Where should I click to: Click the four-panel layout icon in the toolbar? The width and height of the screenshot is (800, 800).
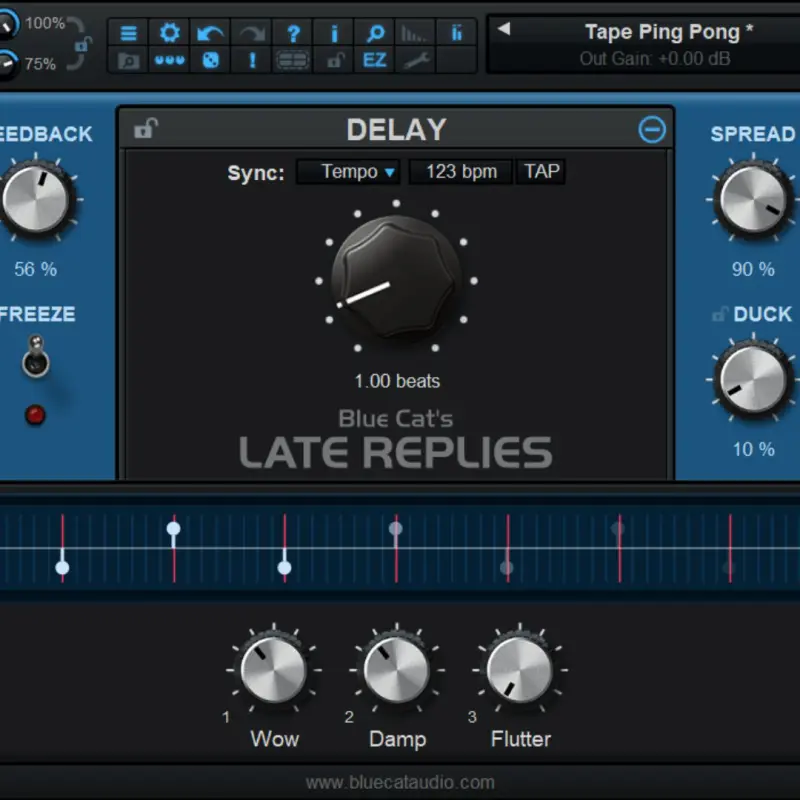(293, 61)
